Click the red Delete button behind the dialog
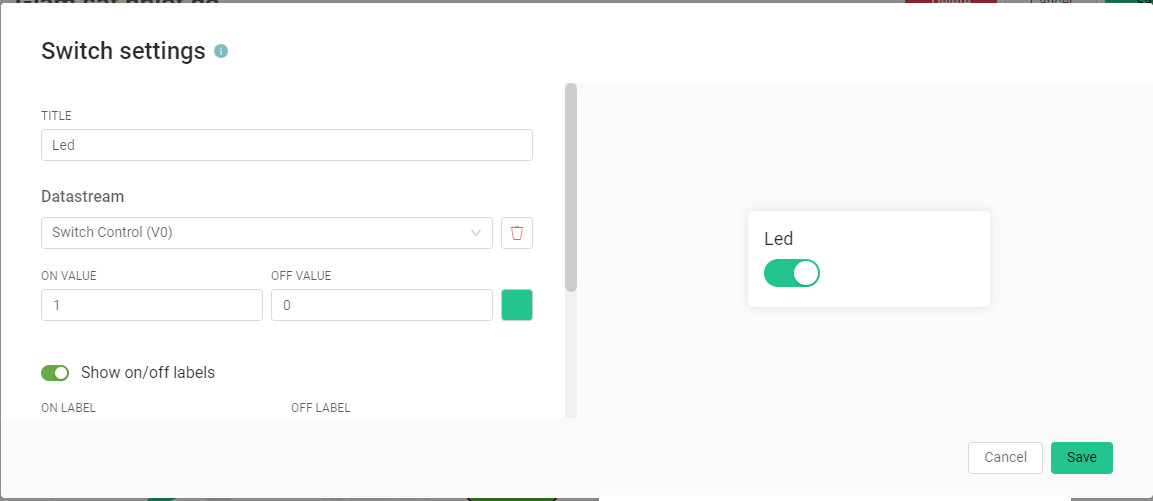The width and height of the screenshot is (1153, 501). coord(951,3)
